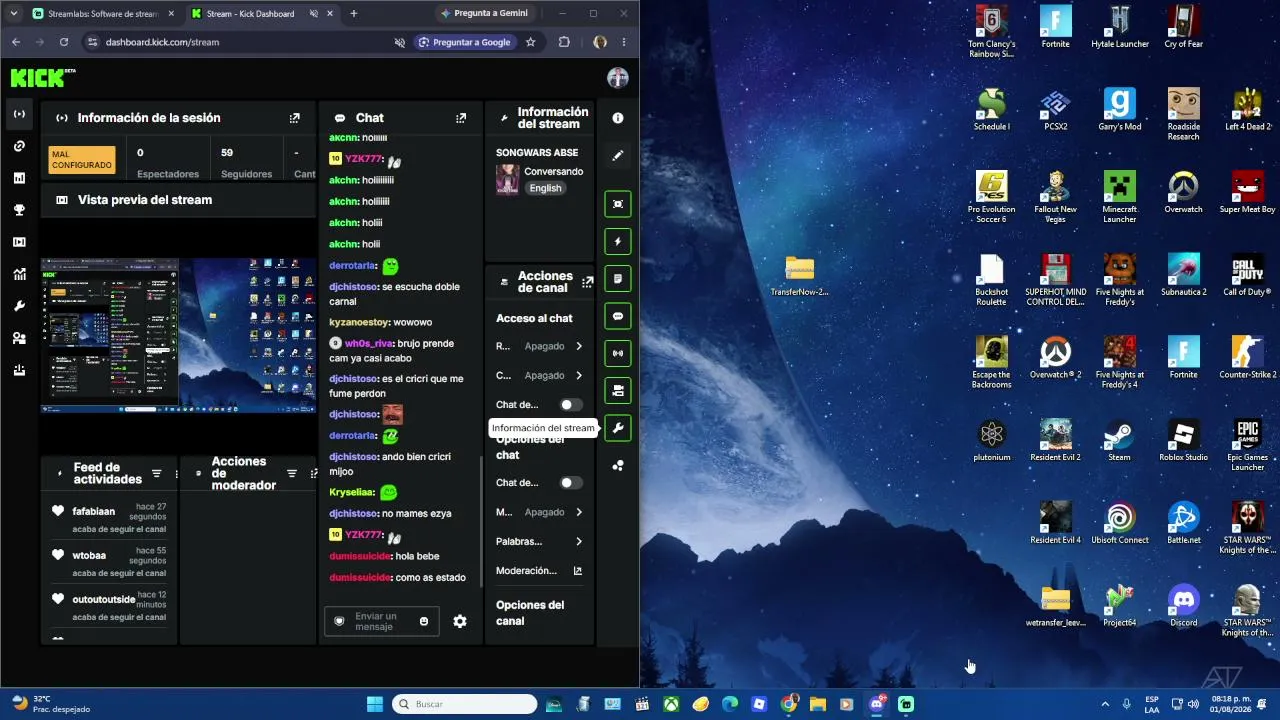1280x720 pixels.
Task: Click the wrench icon in the right rail
Action: pyautogui.click(x=618, y=428)
